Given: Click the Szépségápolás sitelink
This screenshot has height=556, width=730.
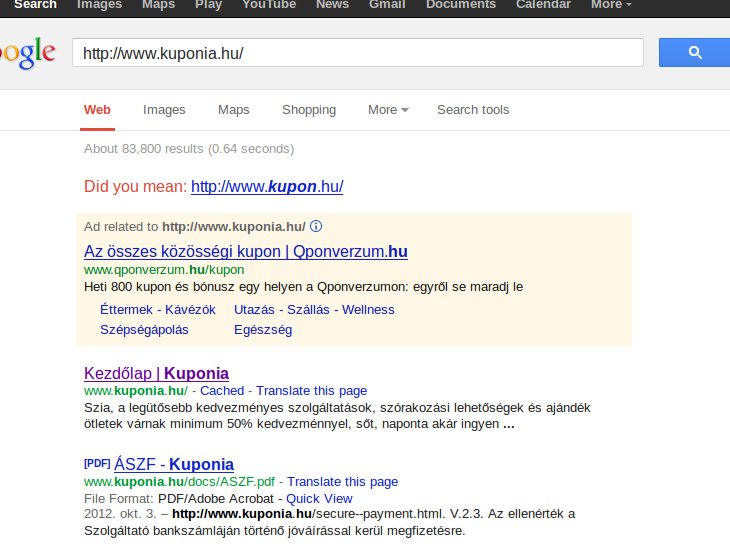Looking at the screenshot, I should pos(144,330).
